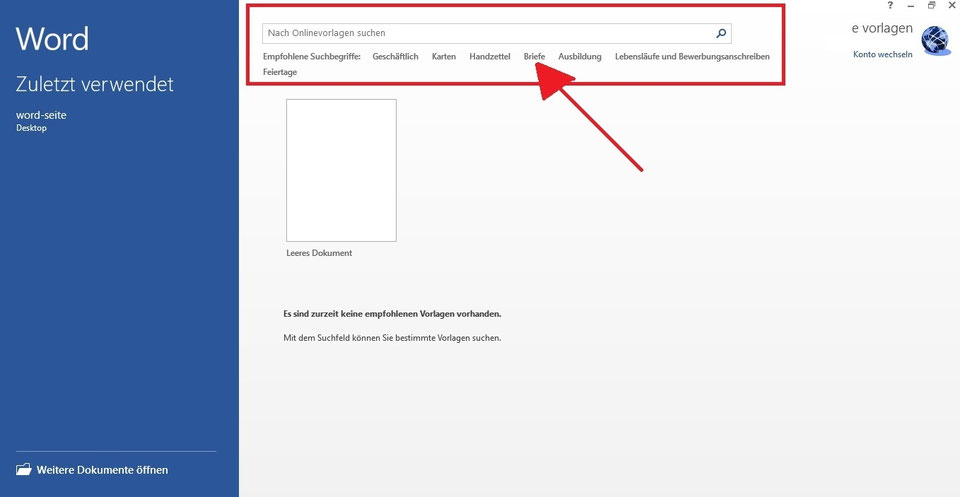Click the Zuletzt verwendet heading
The image size is (960, 497).
(95, 84)
